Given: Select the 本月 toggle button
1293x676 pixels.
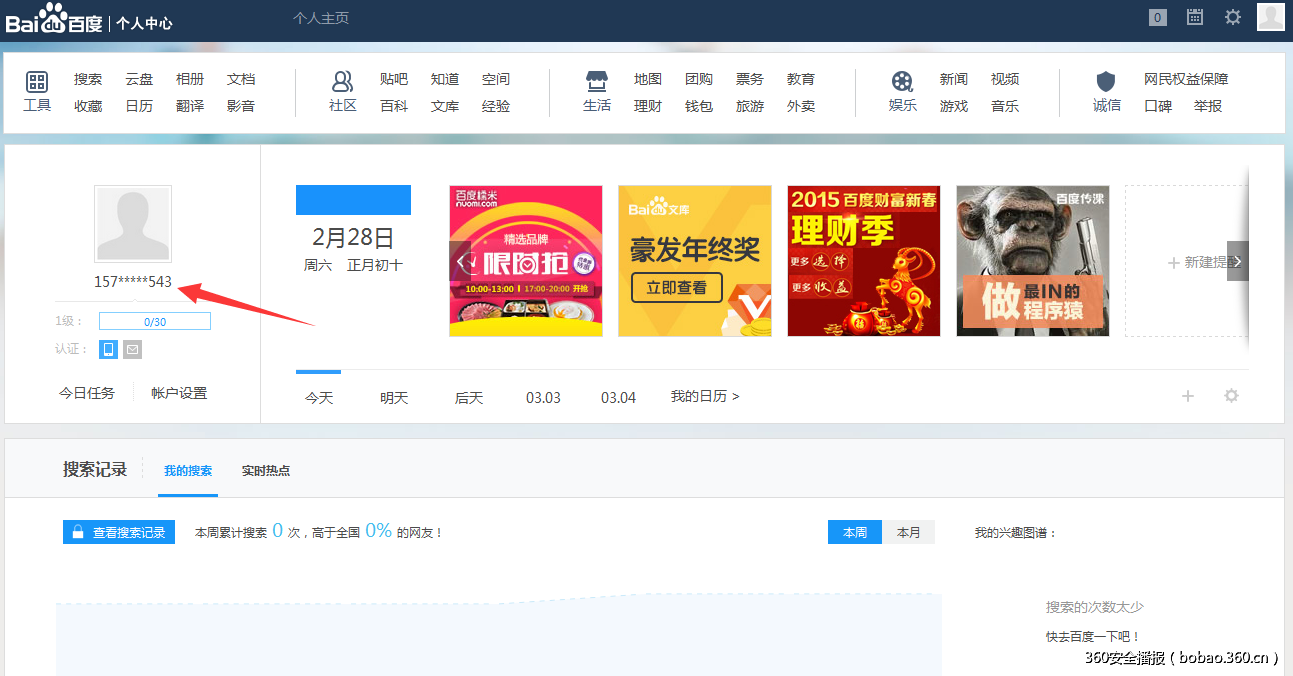Looking at the screenshot, I should (x=908, y=532).
